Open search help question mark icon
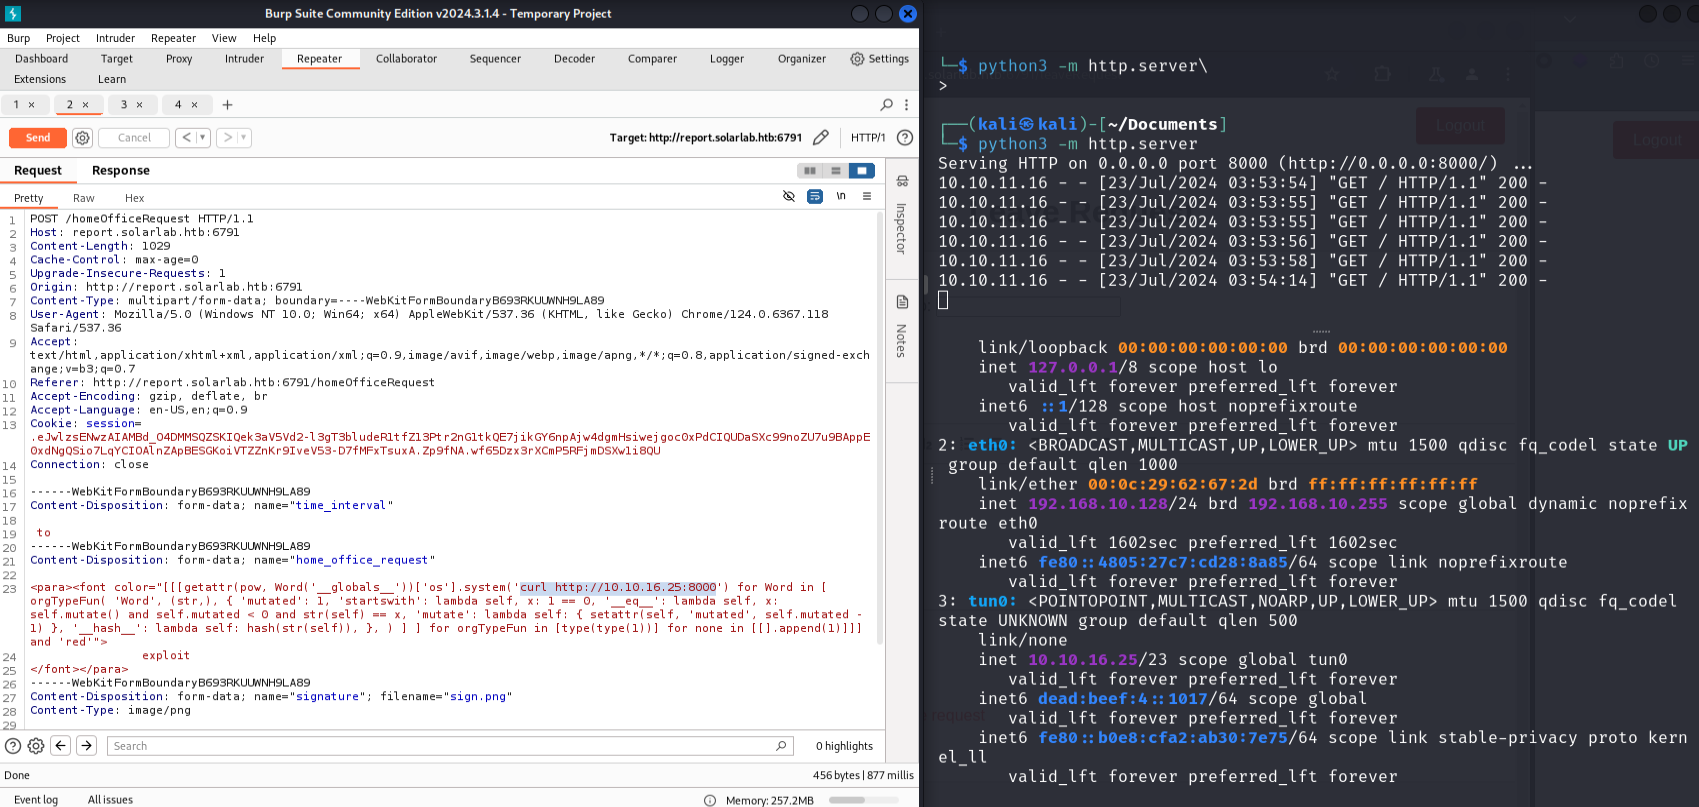This screenshot has height=807, width=1699. tap(12, 746)
